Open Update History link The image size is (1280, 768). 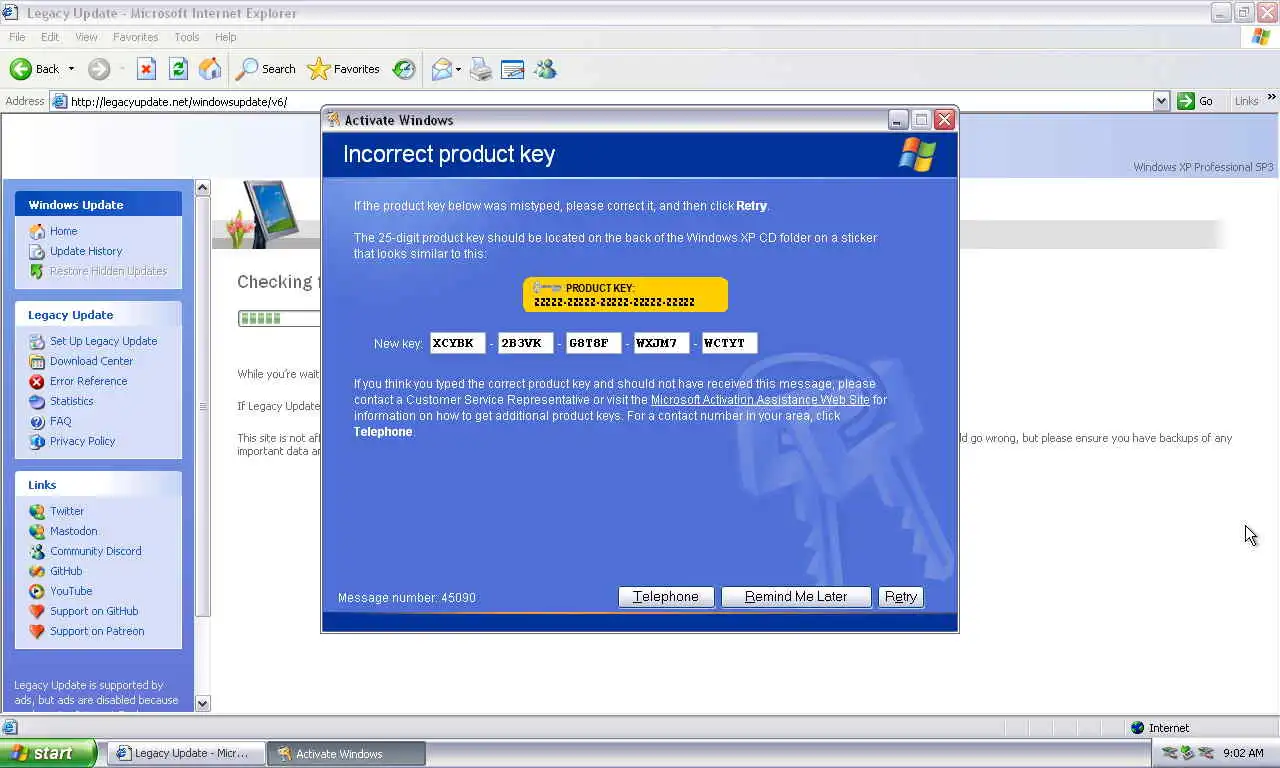(x=86, y=251)
